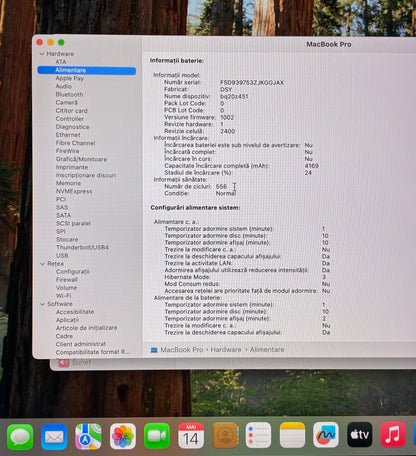This screenshot has width=416, height=456.
Task: Select Bluetooth in the sidebar
Action: coord(69,94)
